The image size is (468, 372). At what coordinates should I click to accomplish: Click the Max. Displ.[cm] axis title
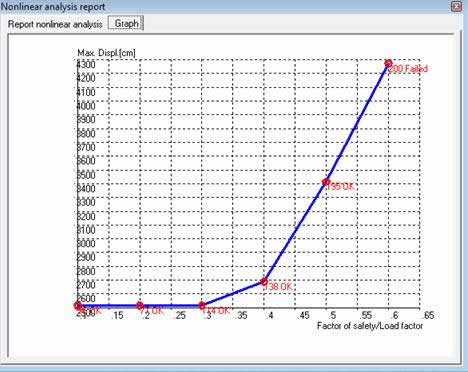(x=106, y=53)
